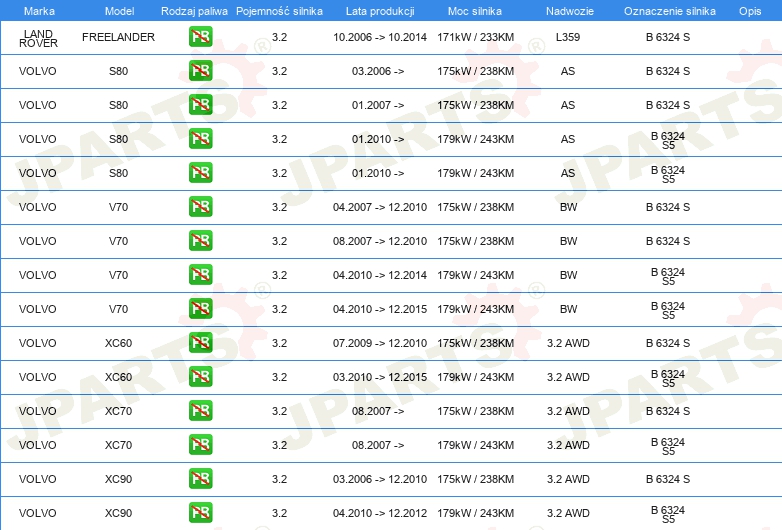Click the fuel icon for XC60 03.2010 -> 12.2015
The image size is (782, 530).
click(x=200, y=377)
